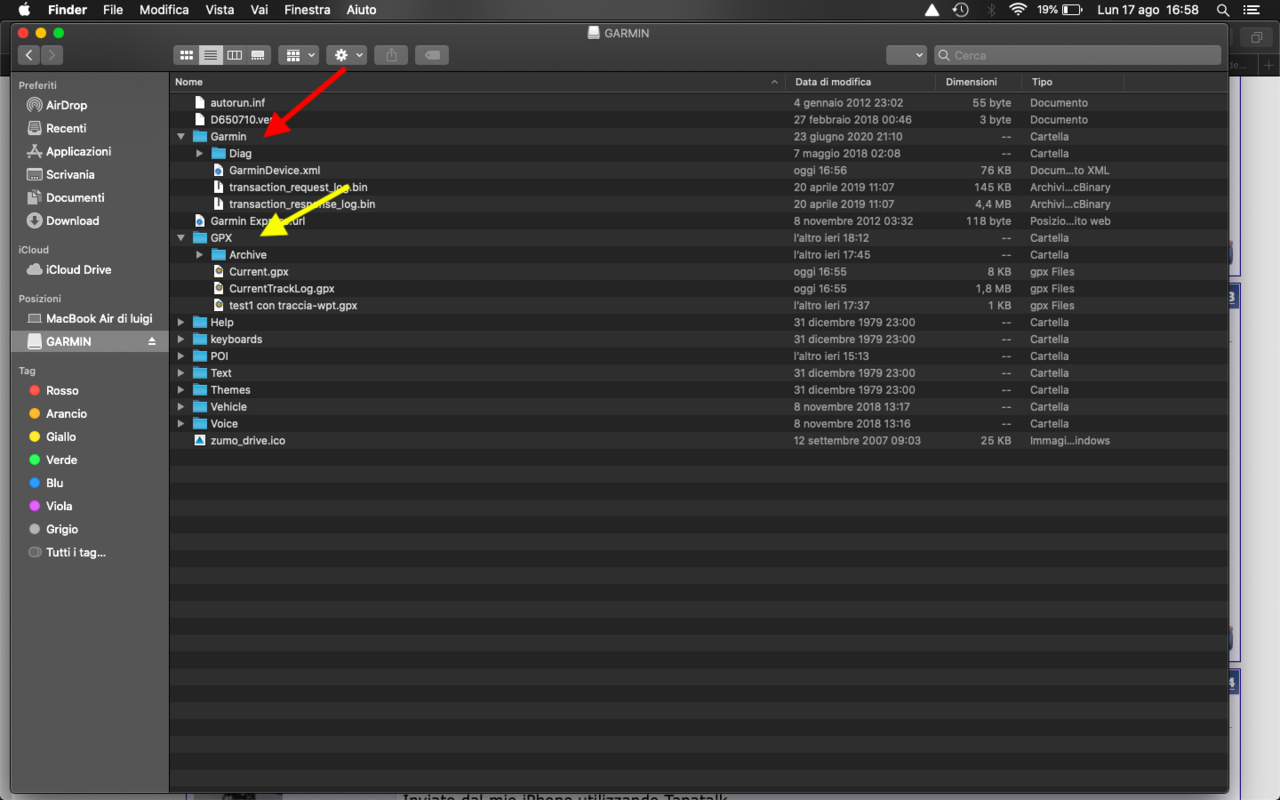Sort by the Tipo column header

point(1073,82)
